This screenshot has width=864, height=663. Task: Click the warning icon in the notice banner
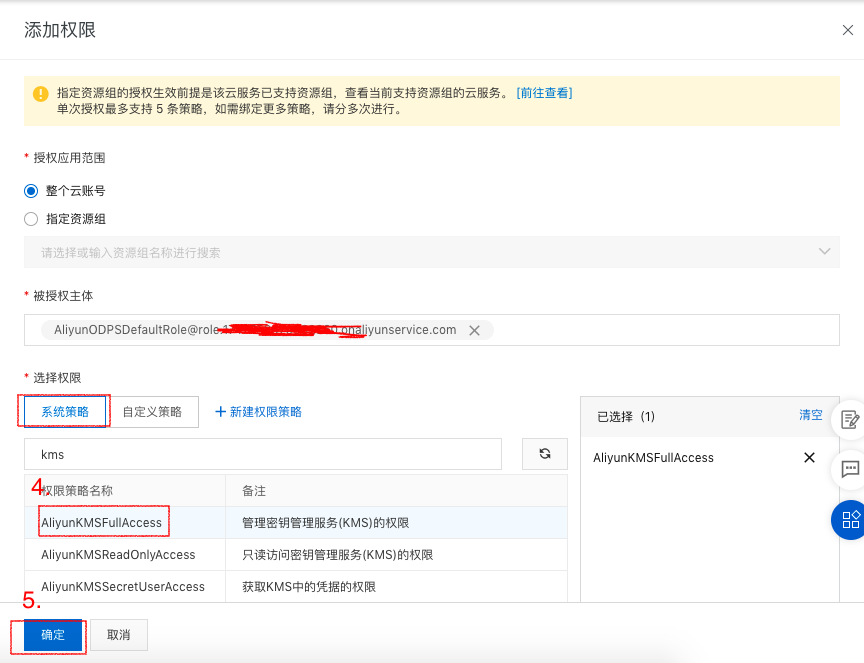[x=39, y=95]
